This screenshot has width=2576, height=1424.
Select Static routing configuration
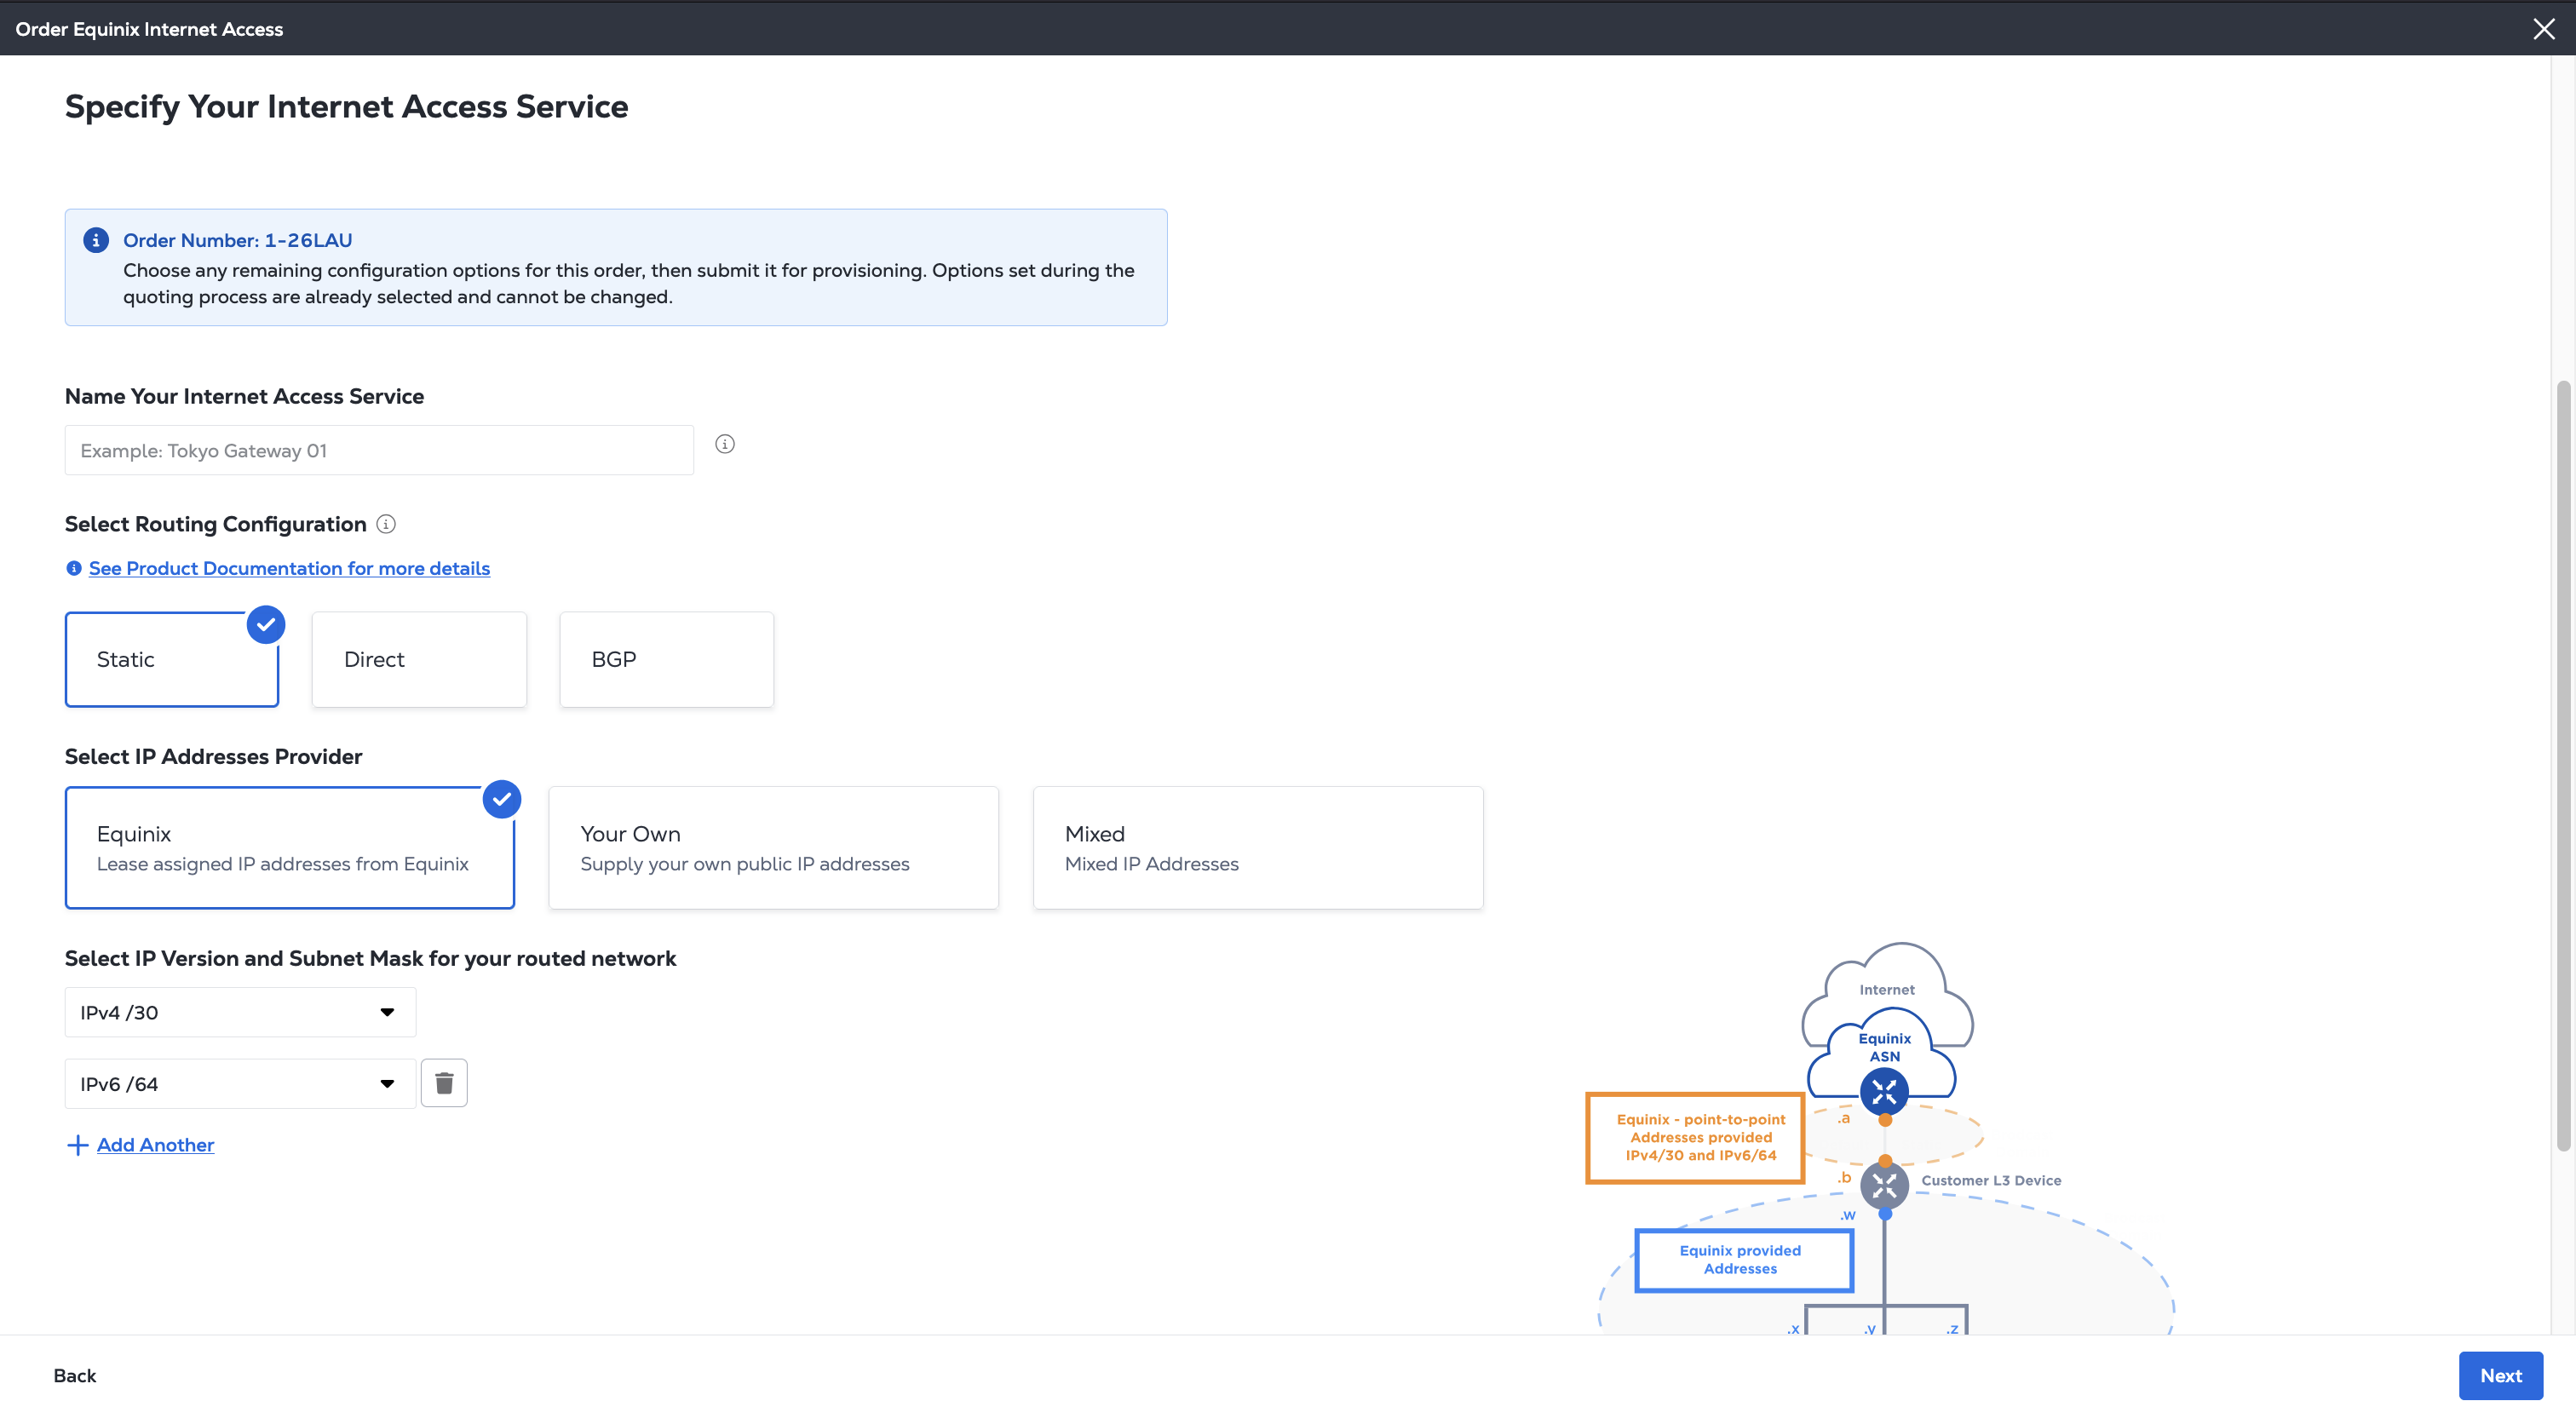(x=172, y=660)
